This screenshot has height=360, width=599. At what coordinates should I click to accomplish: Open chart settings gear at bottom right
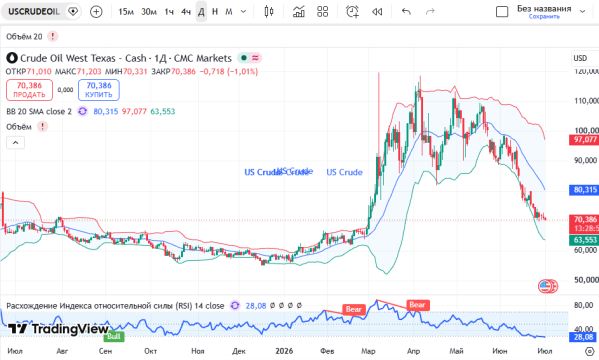(x=589, y=351)
